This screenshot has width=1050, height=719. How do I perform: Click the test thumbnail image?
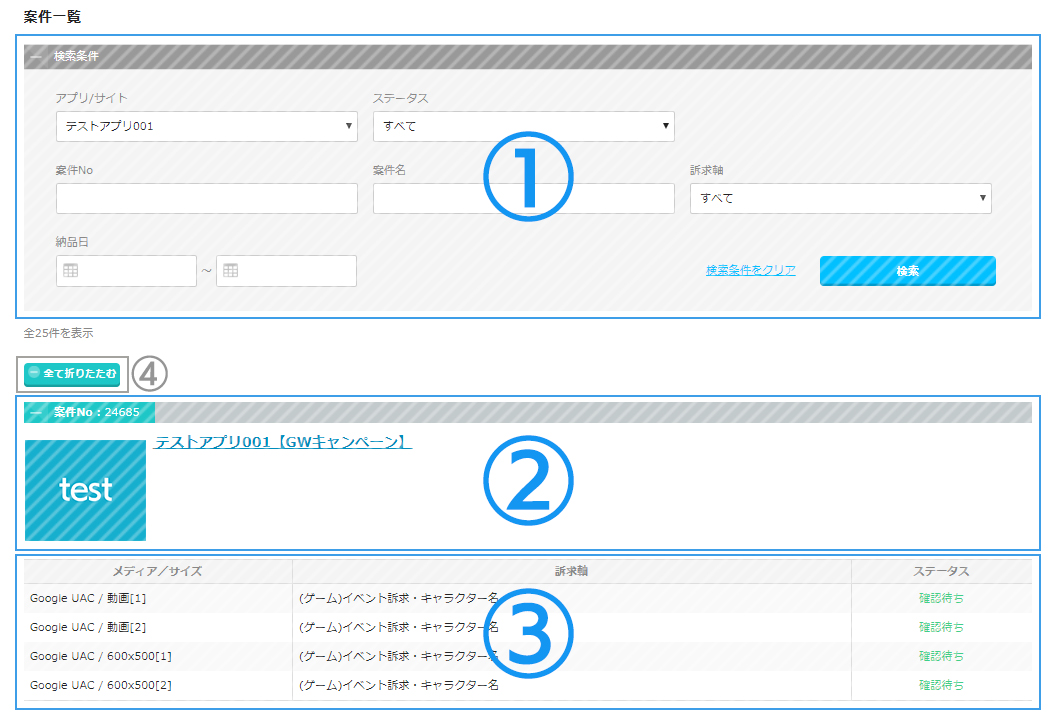(85, 490)
